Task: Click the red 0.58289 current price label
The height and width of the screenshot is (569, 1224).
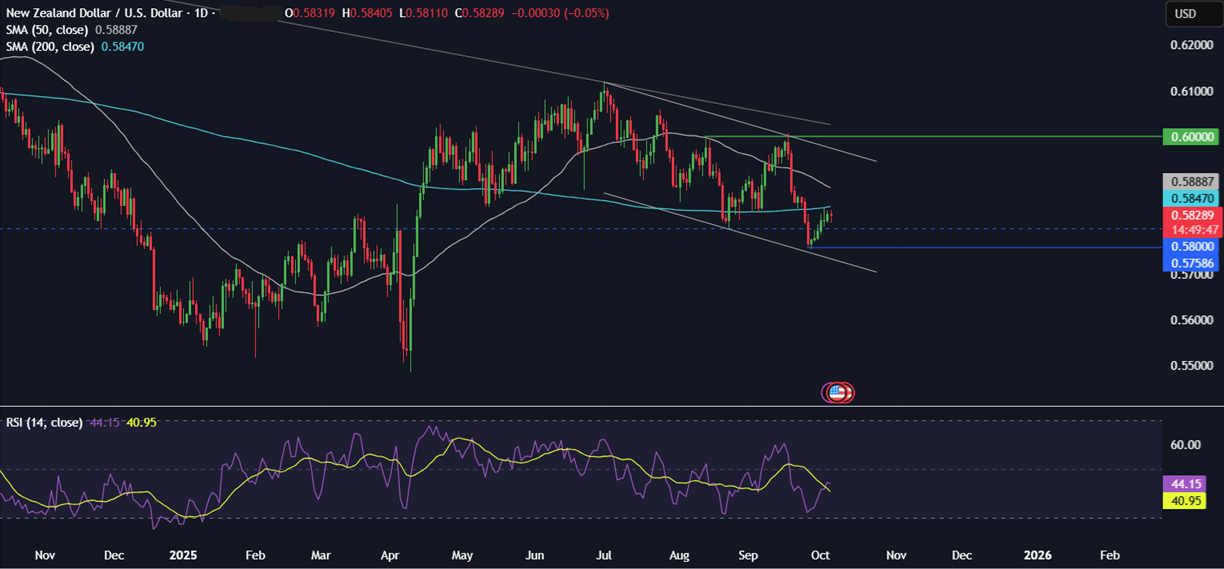Action: (1191, 215)
